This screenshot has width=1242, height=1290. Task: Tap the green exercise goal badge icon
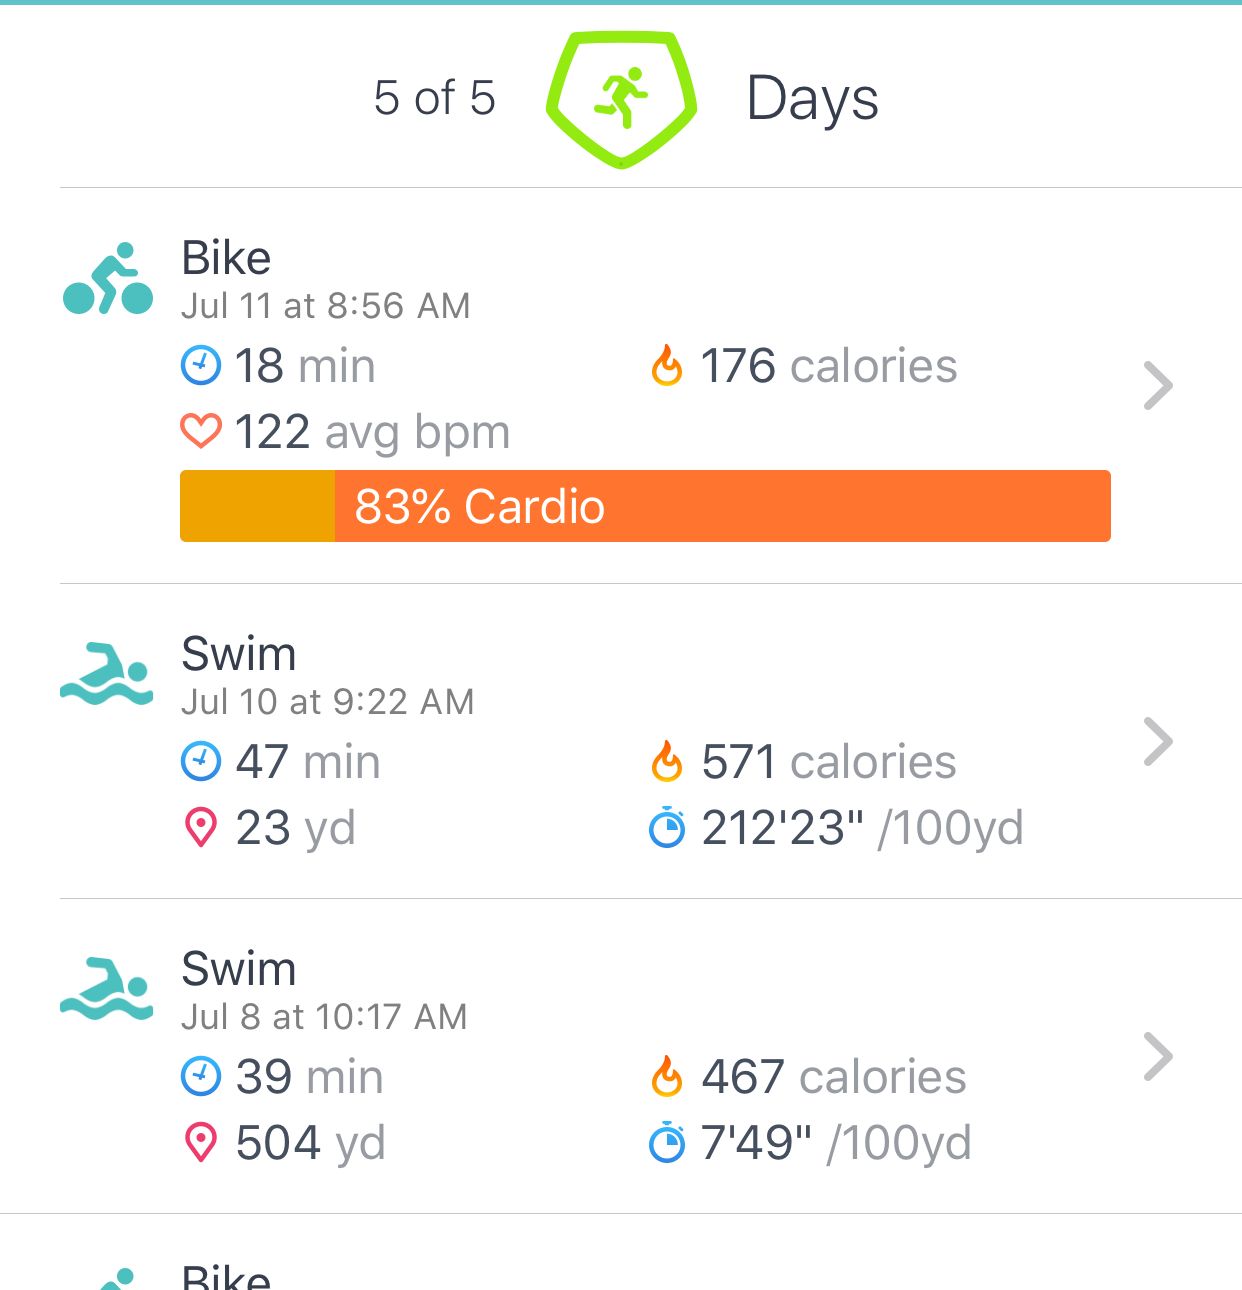(621, 99)
